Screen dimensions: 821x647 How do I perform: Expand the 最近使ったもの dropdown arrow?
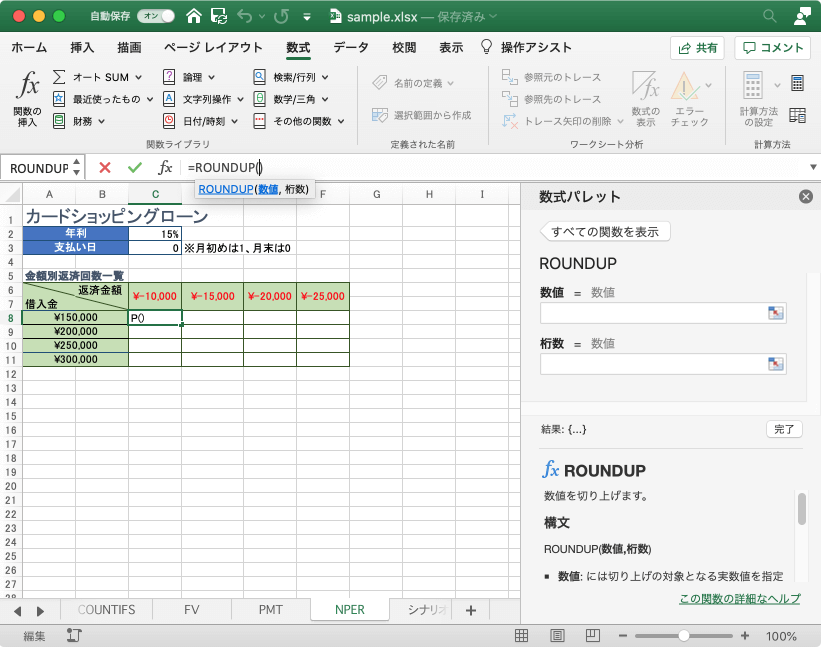(150, 99)
